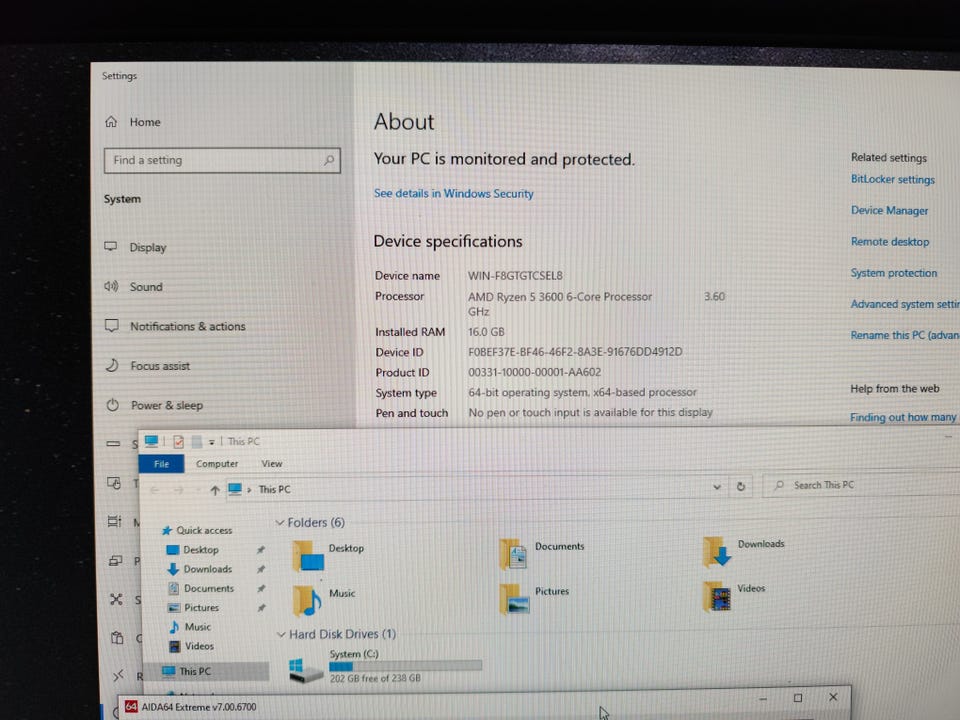This screenshot has height=720, width=960.
Task: Maximize the AIDA64 Extreme window
Action: (x=798, y=697)
